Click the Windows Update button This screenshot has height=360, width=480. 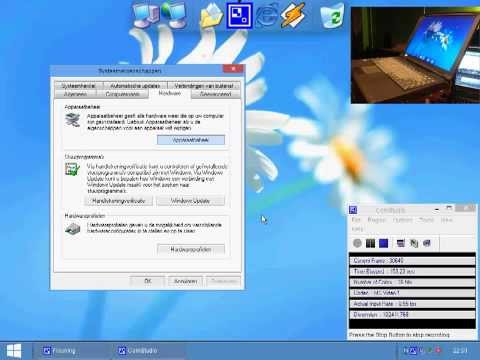pyautogui.click(x=190, y=201)
